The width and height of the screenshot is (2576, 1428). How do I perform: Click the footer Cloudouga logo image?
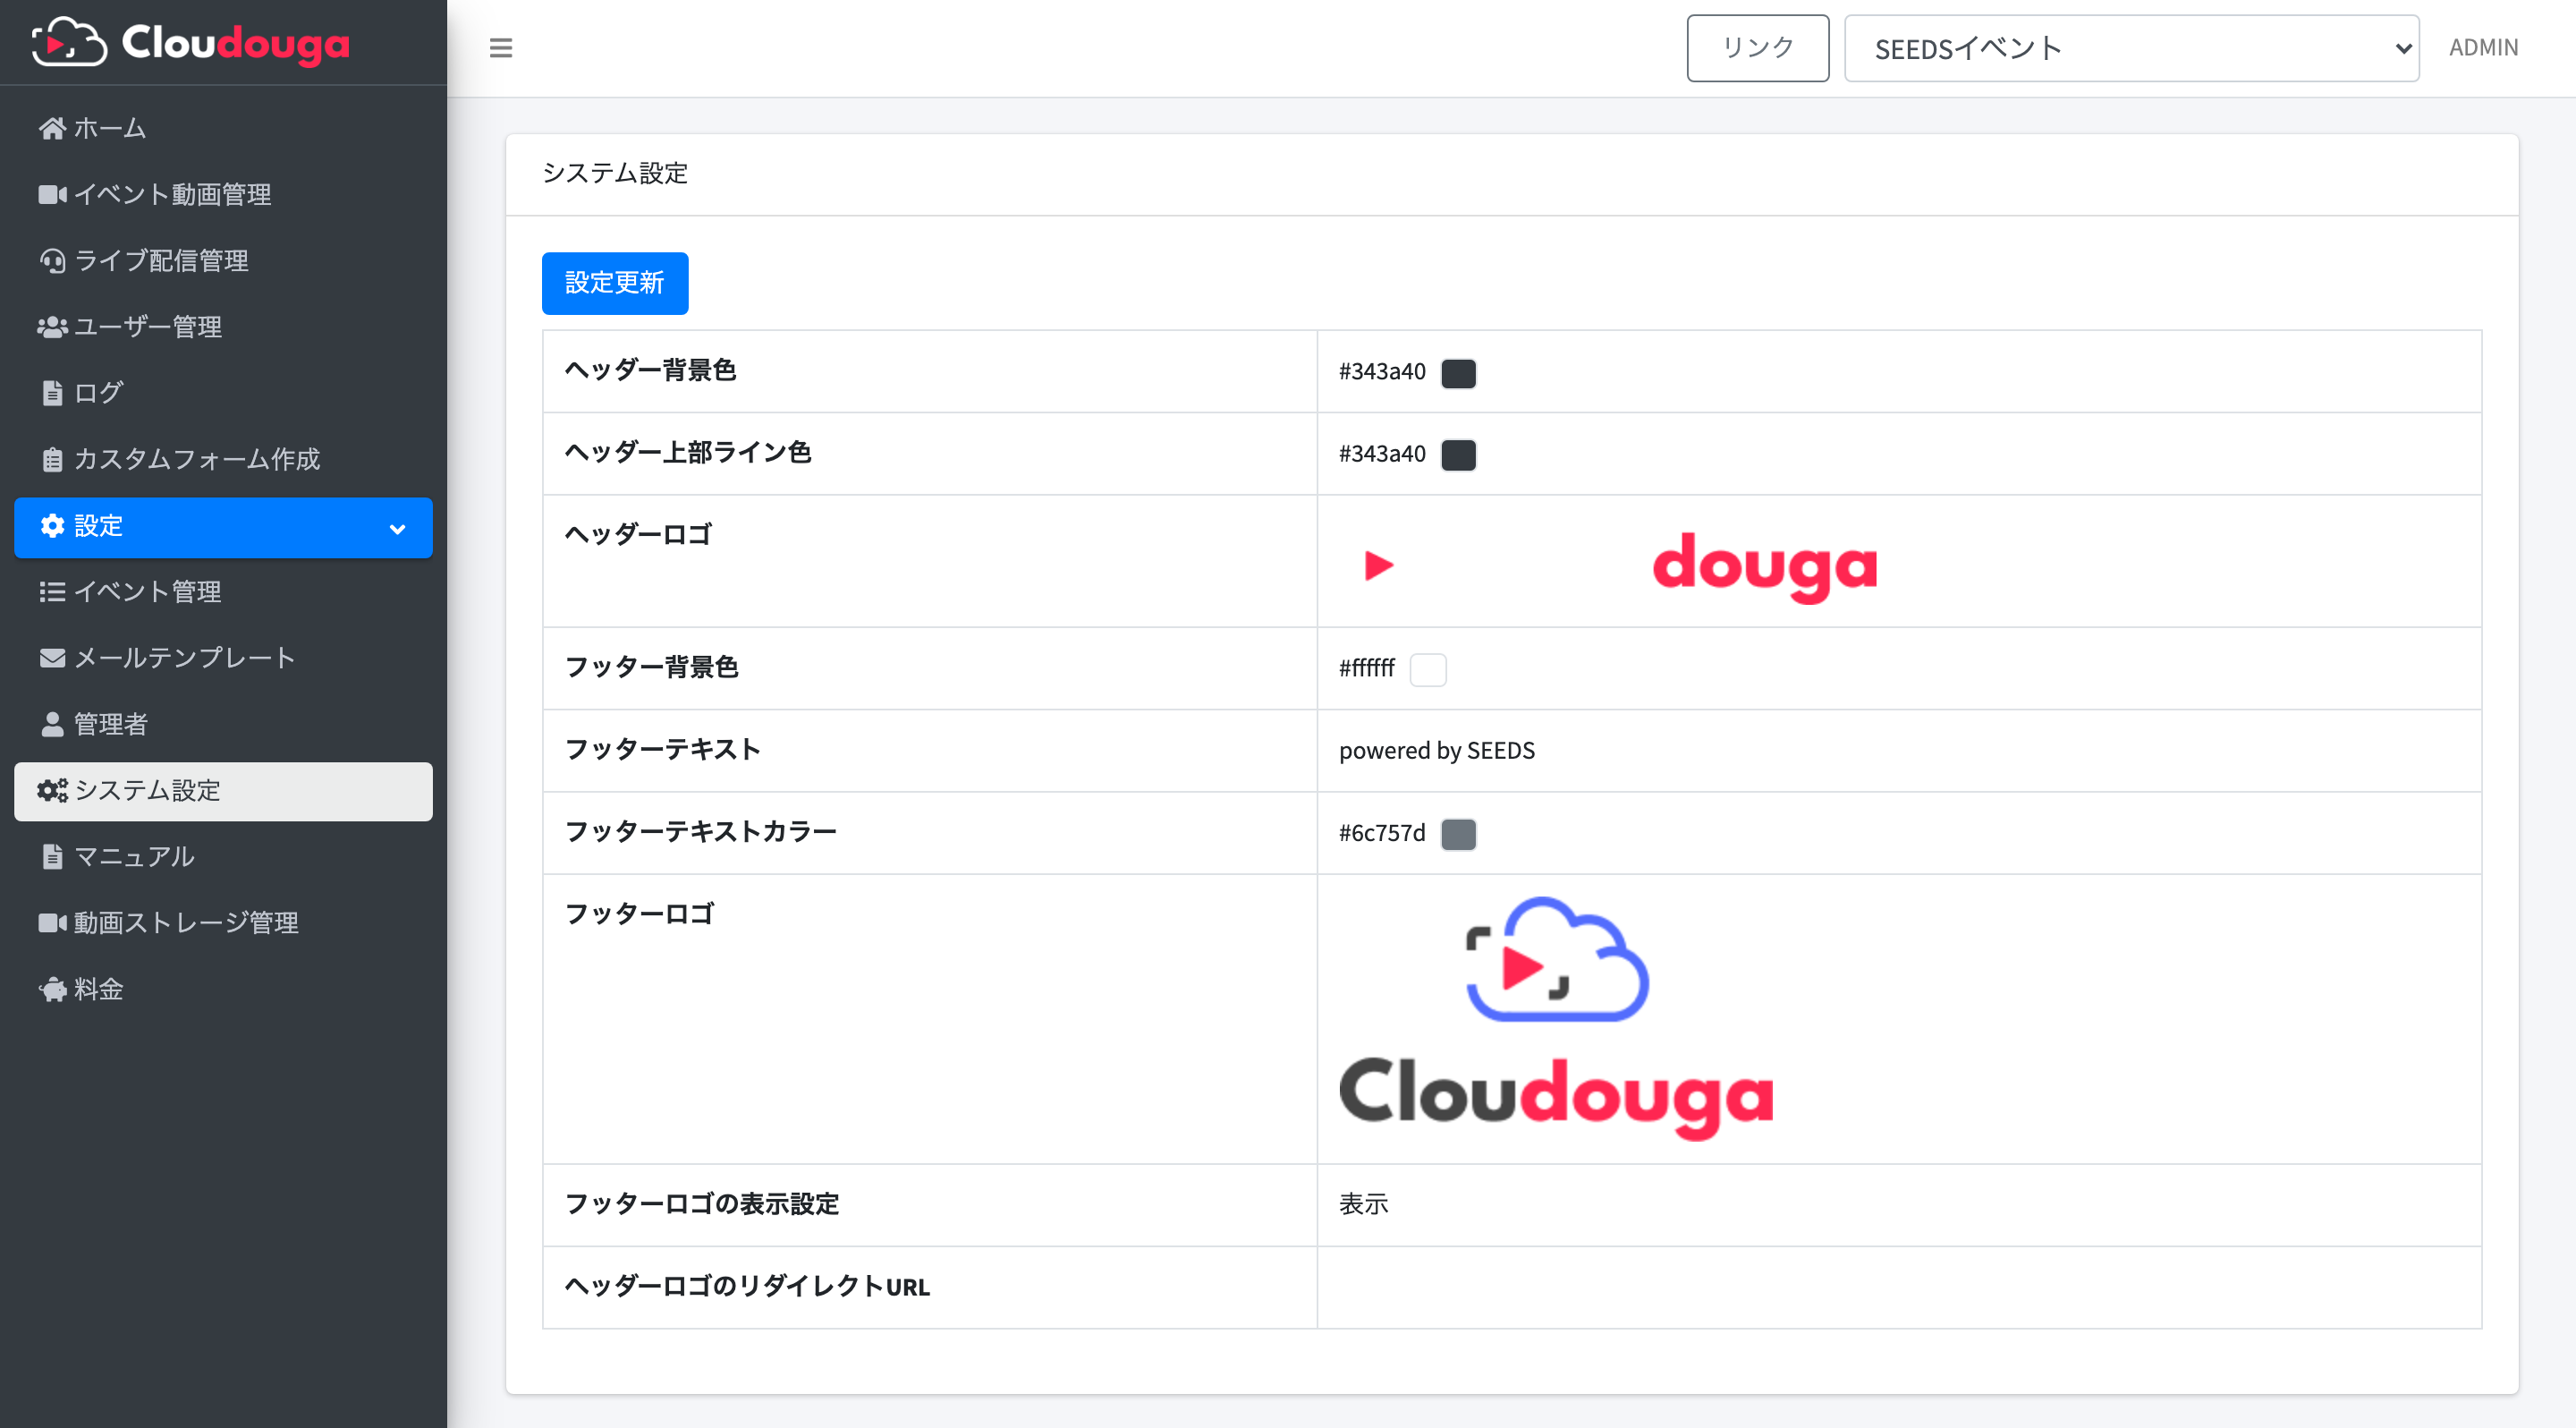coord(1556,1018)
